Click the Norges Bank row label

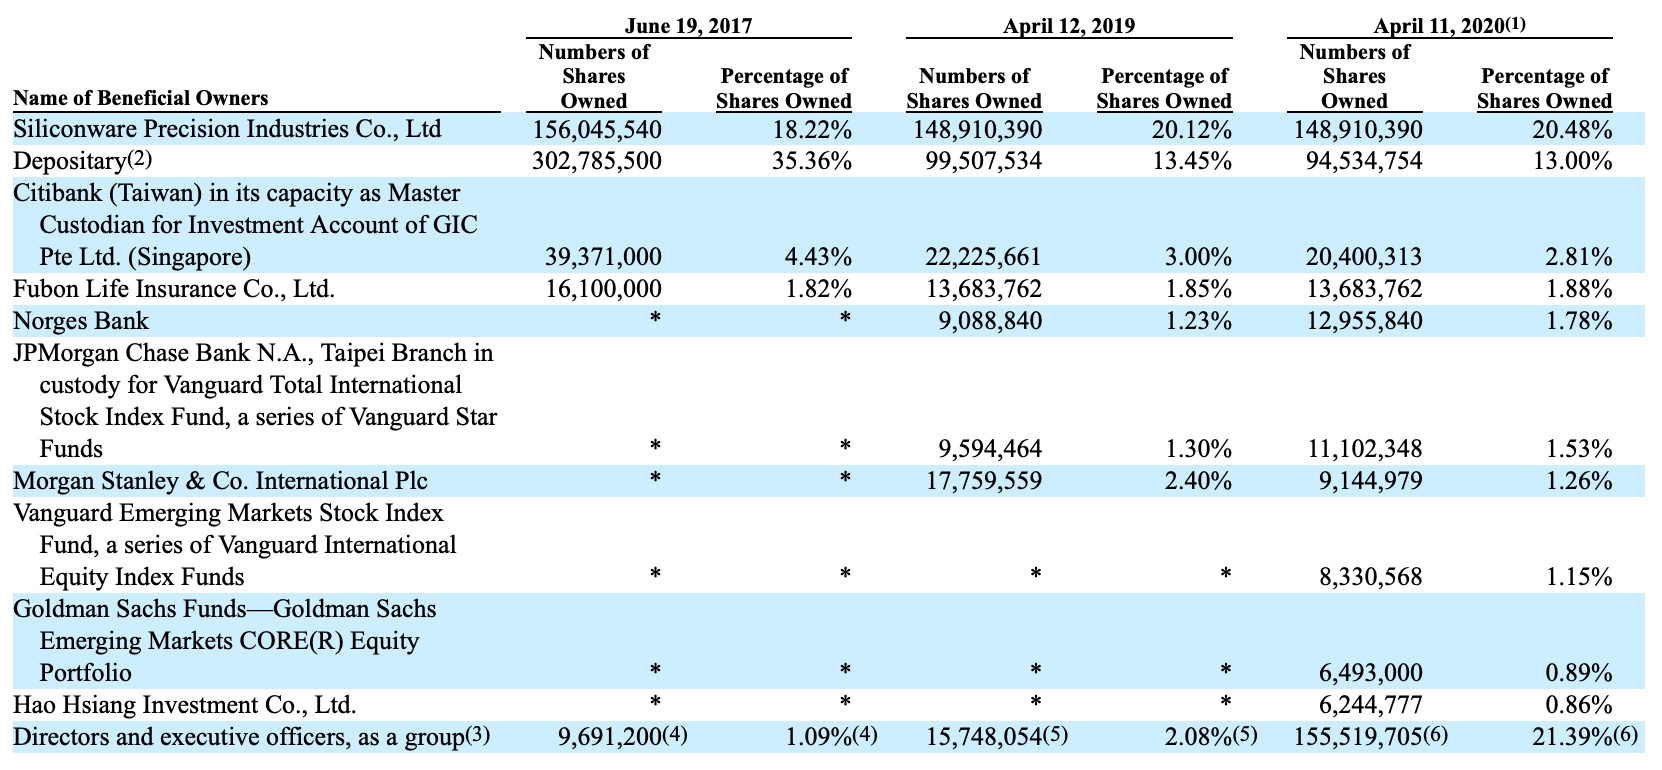coord(81,321)
